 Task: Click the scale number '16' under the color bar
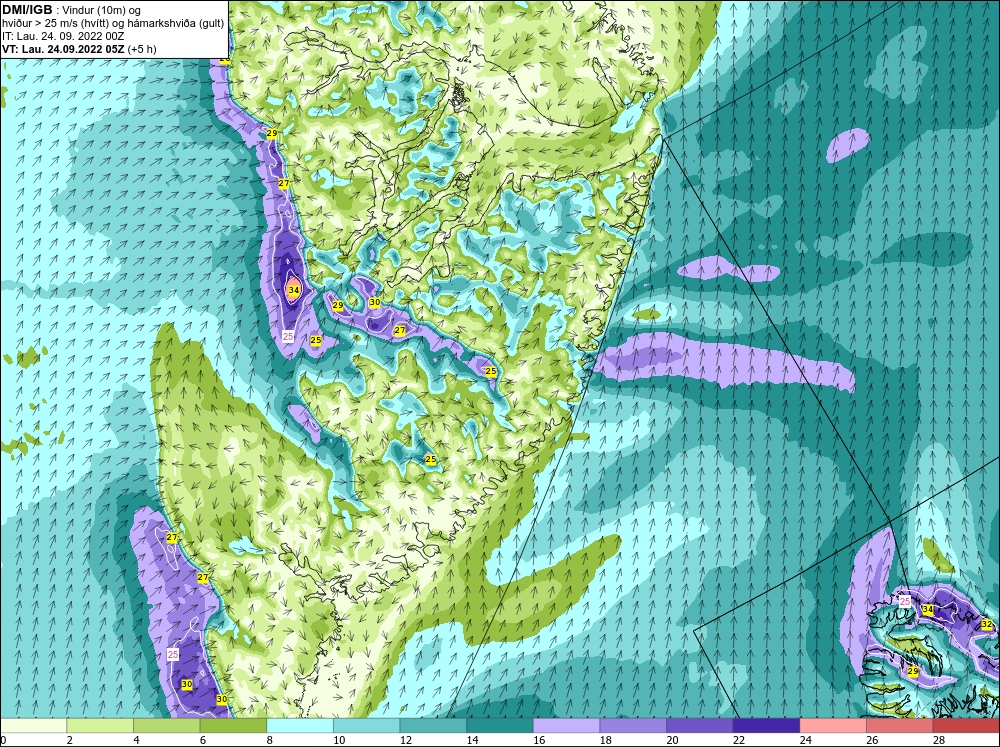538,740
